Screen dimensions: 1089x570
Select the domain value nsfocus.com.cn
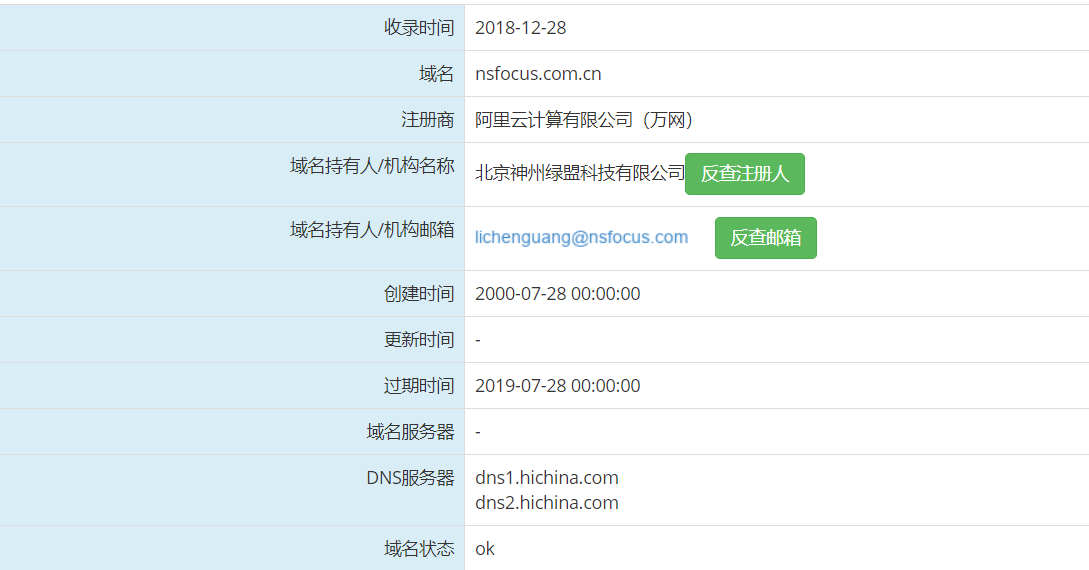pos(538,74)
